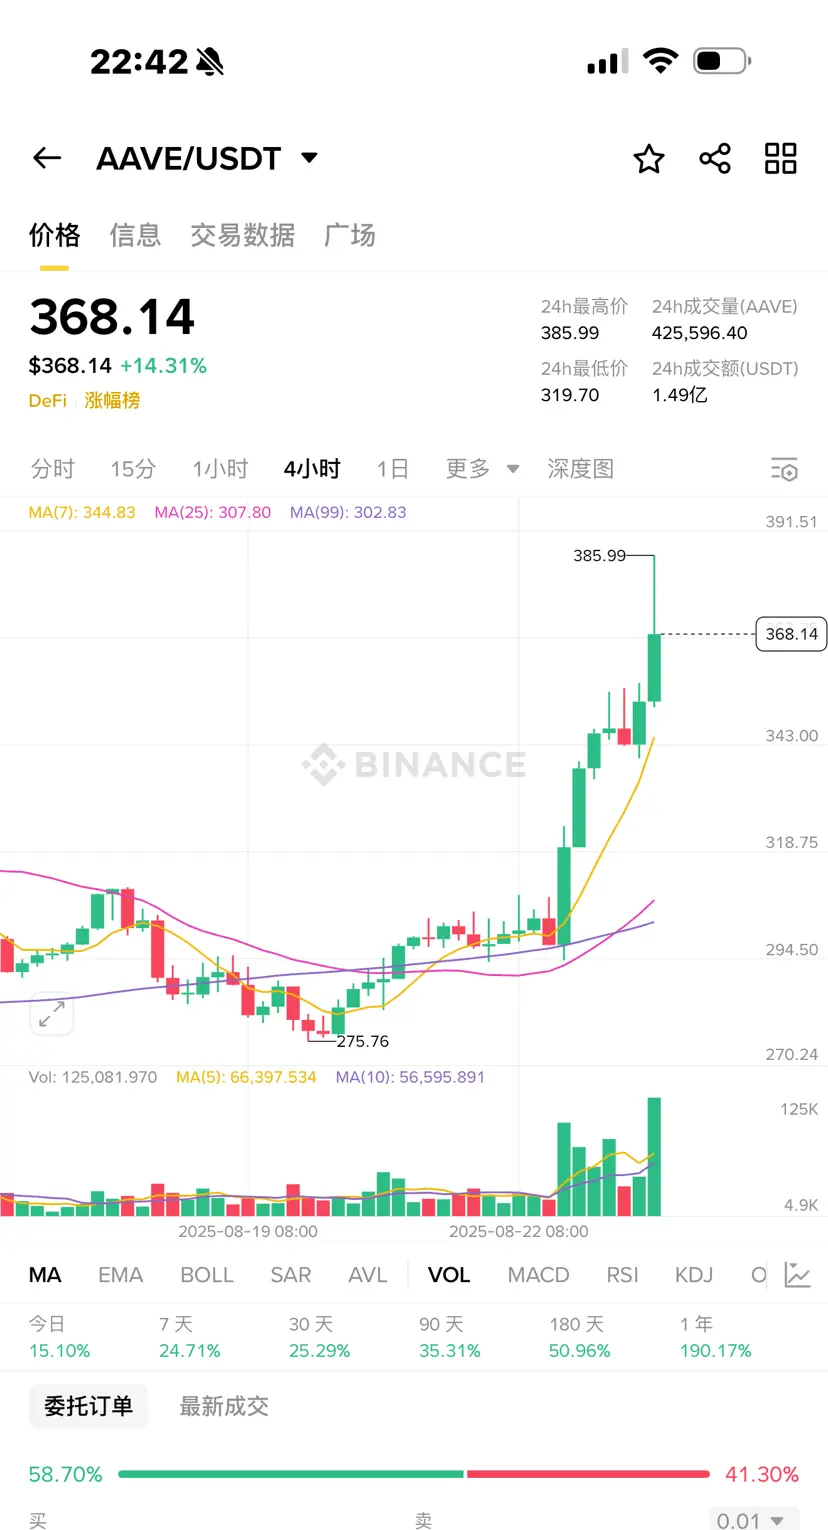This screenshot has width=828, height=1530.
Task: Tap the large 368.14 price heading
Action: coord(112,317)
